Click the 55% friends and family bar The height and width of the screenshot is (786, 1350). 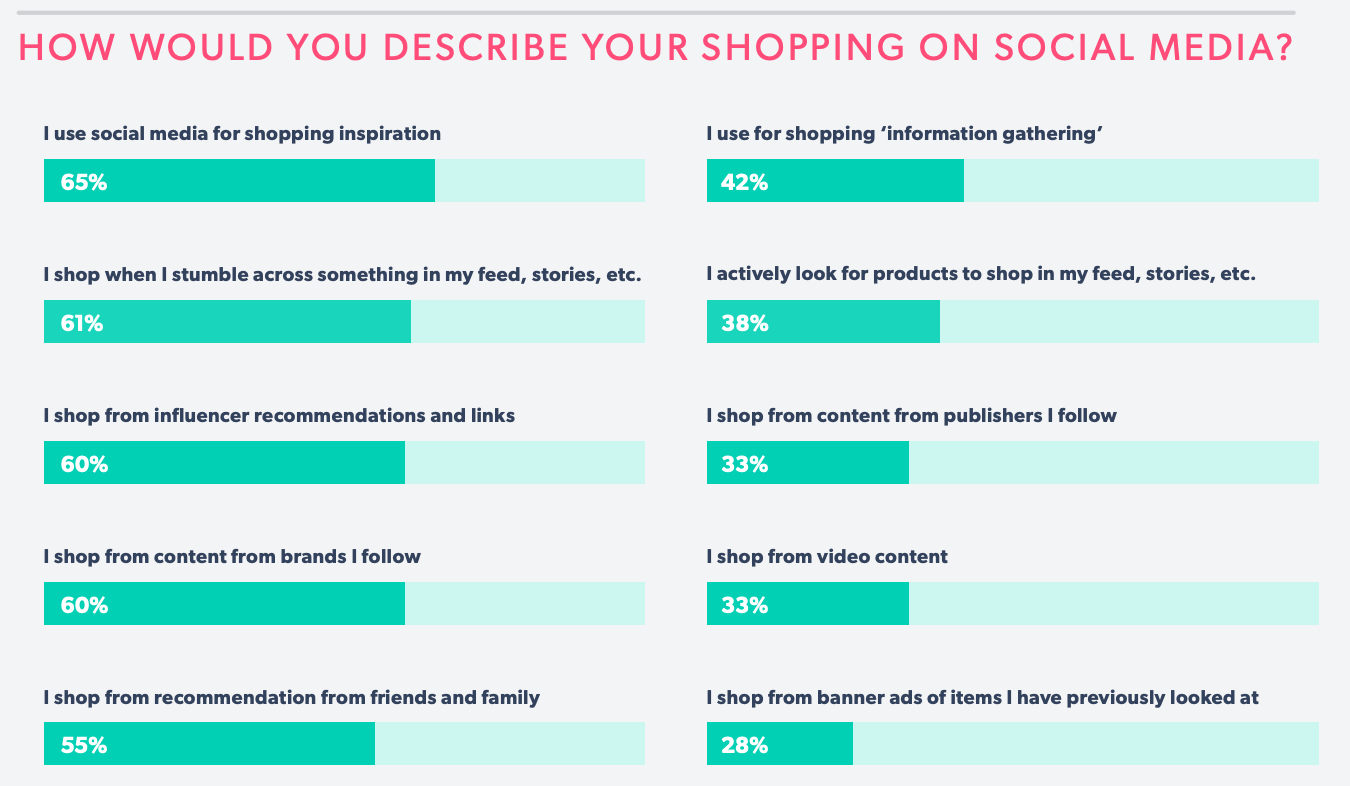click(209, 745)
